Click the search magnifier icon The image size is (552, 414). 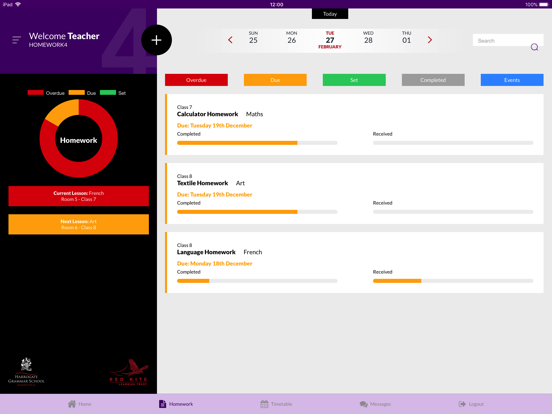(534, 47)
